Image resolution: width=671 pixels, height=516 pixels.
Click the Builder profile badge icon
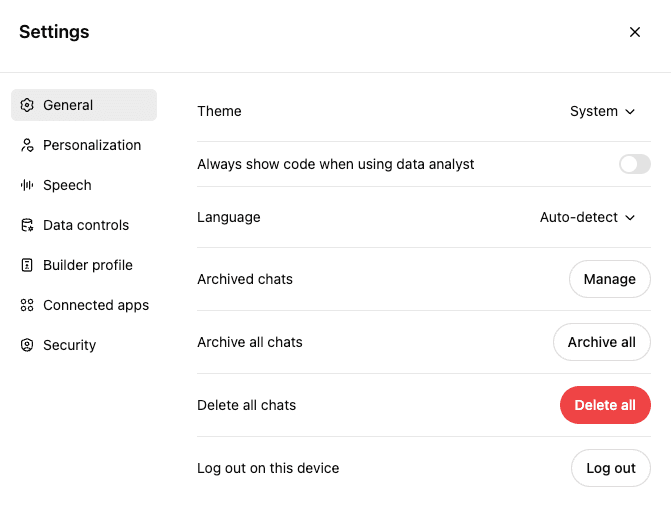pos(27,265)
